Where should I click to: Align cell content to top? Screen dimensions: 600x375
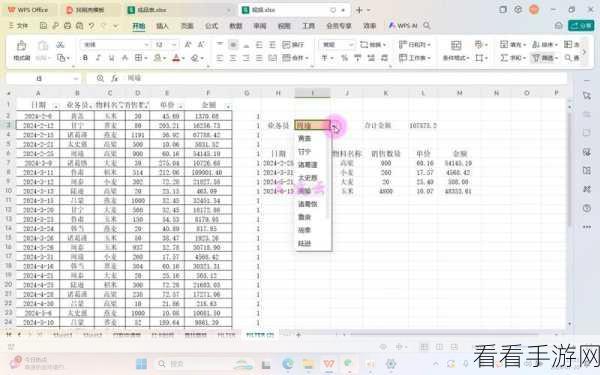coord(220,45)
